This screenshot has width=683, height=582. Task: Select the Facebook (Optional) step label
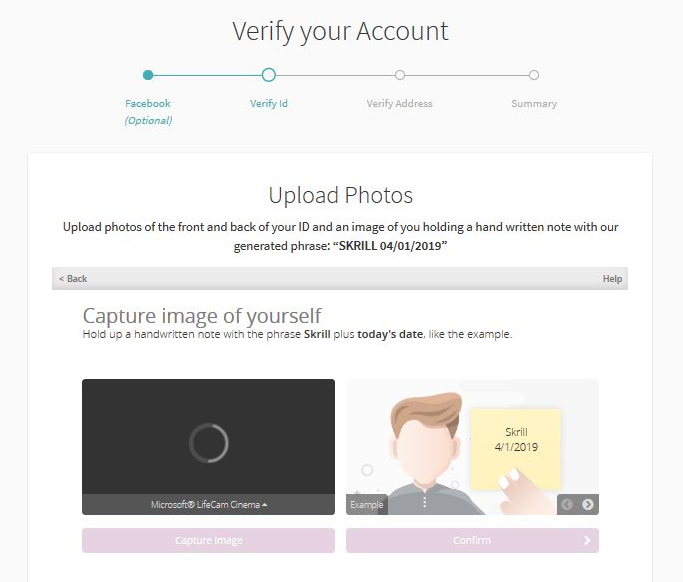[x=148, y=112]
